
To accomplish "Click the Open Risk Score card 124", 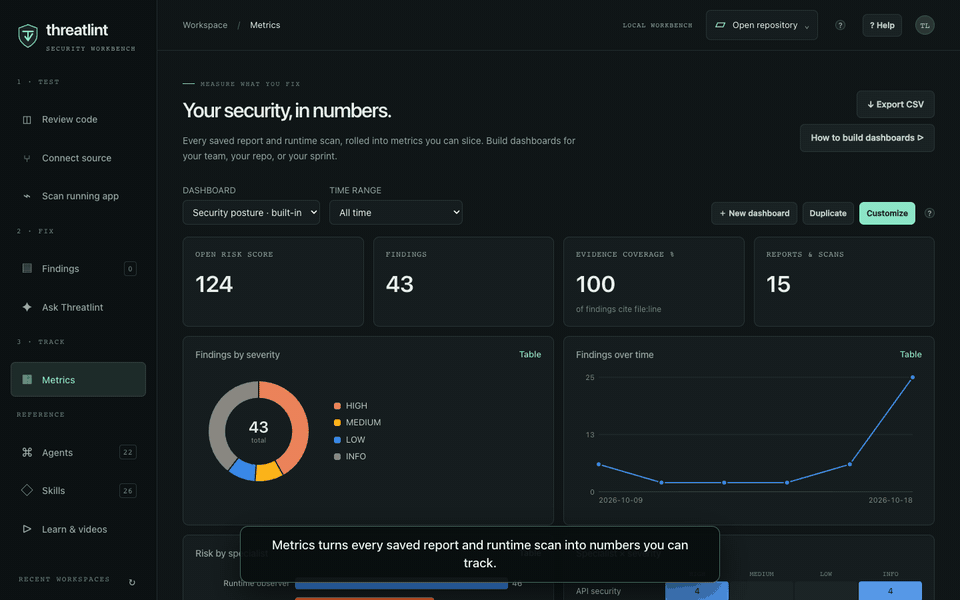I will tap(273, 282).
